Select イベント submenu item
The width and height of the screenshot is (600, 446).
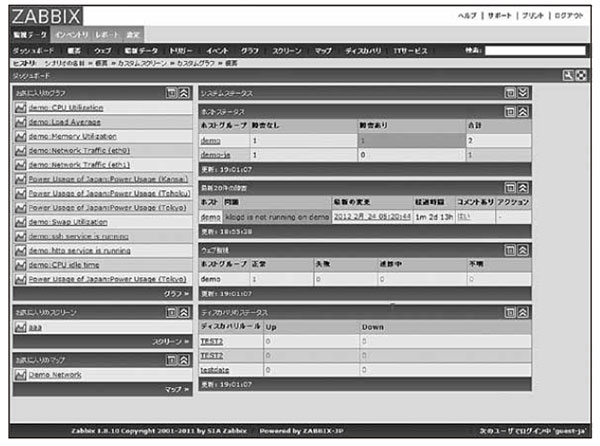(217, 50)
